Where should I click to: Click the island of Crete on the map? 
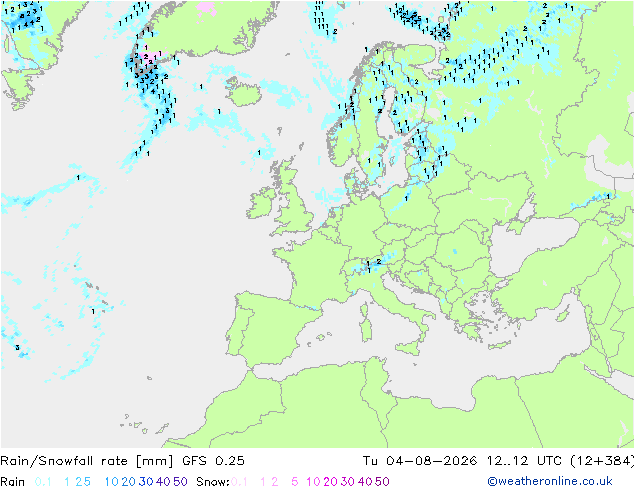click(x=500, y=346)
